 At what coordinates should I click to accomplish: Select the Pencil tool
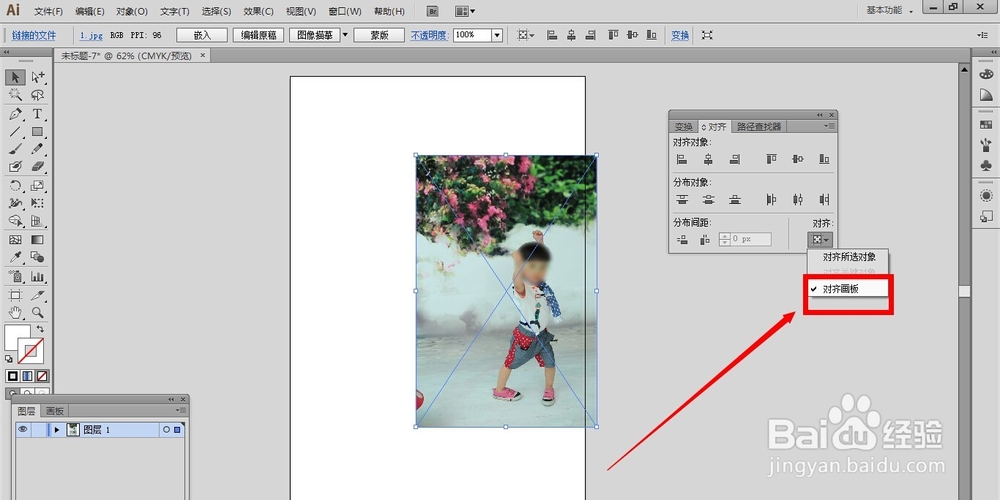(x=38, y=149)
